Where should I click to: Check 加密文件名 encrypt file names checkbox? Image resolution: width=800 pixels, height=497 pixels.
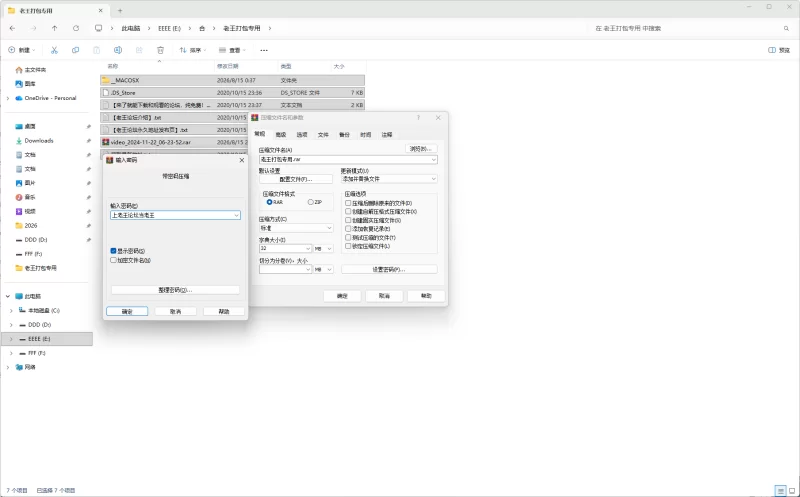[113, 260]
